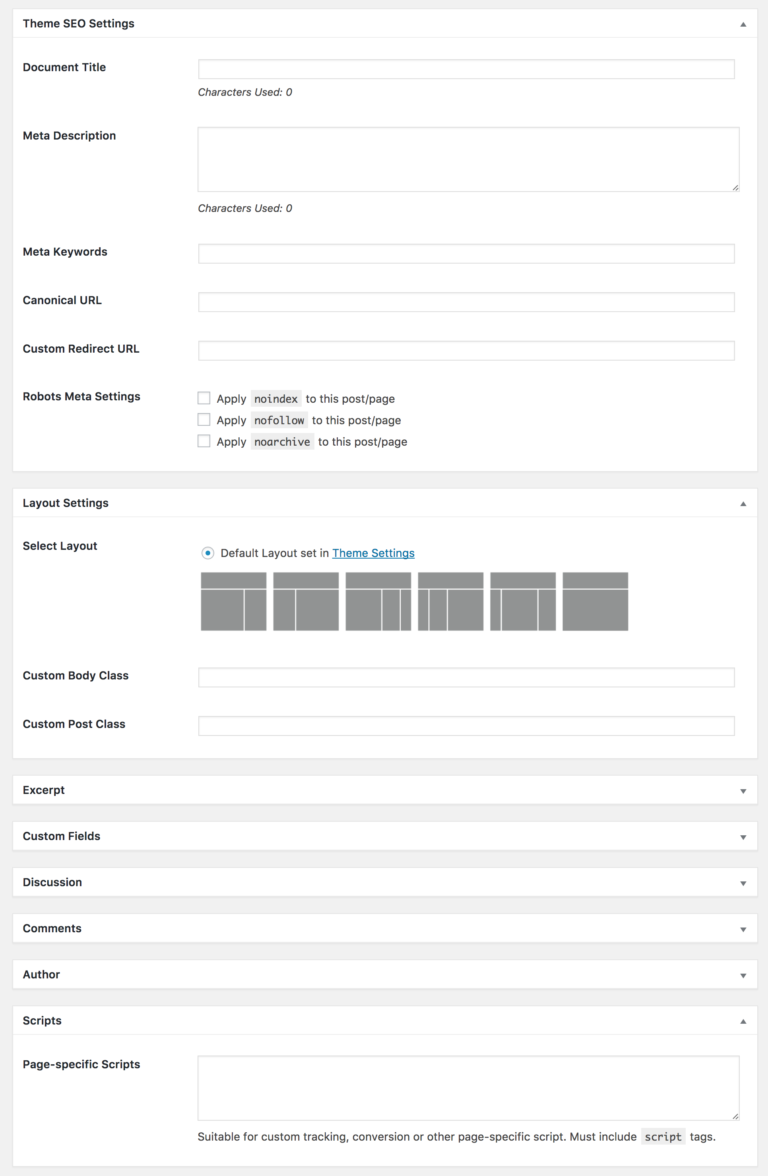Viewport: 768px width, 1176px height.
Task: Click into Page-specific Scripts textarea
Action: (x=469, y=1088)
